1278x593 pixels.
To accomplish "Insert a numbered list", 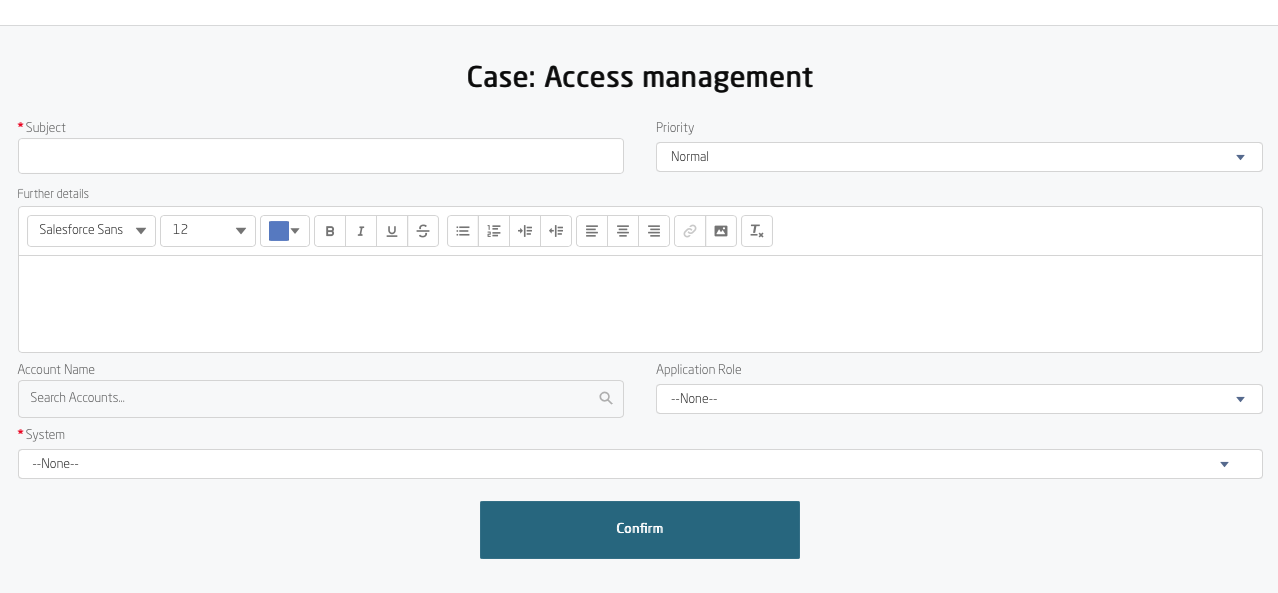I will 494,231.
